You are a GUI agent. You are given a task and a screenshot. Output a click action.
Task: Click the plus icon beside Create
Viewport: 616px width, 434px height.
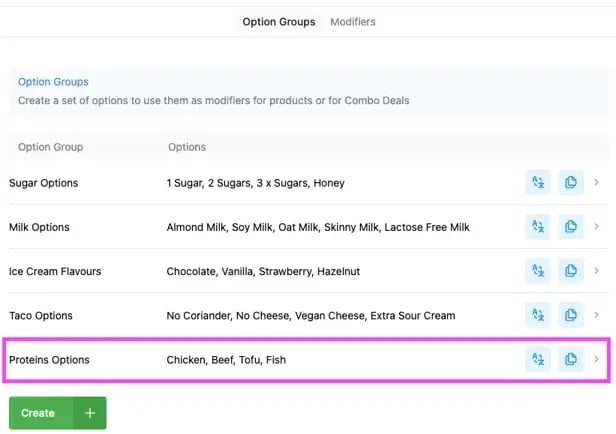pyautogui.click(x=89, y=413)
